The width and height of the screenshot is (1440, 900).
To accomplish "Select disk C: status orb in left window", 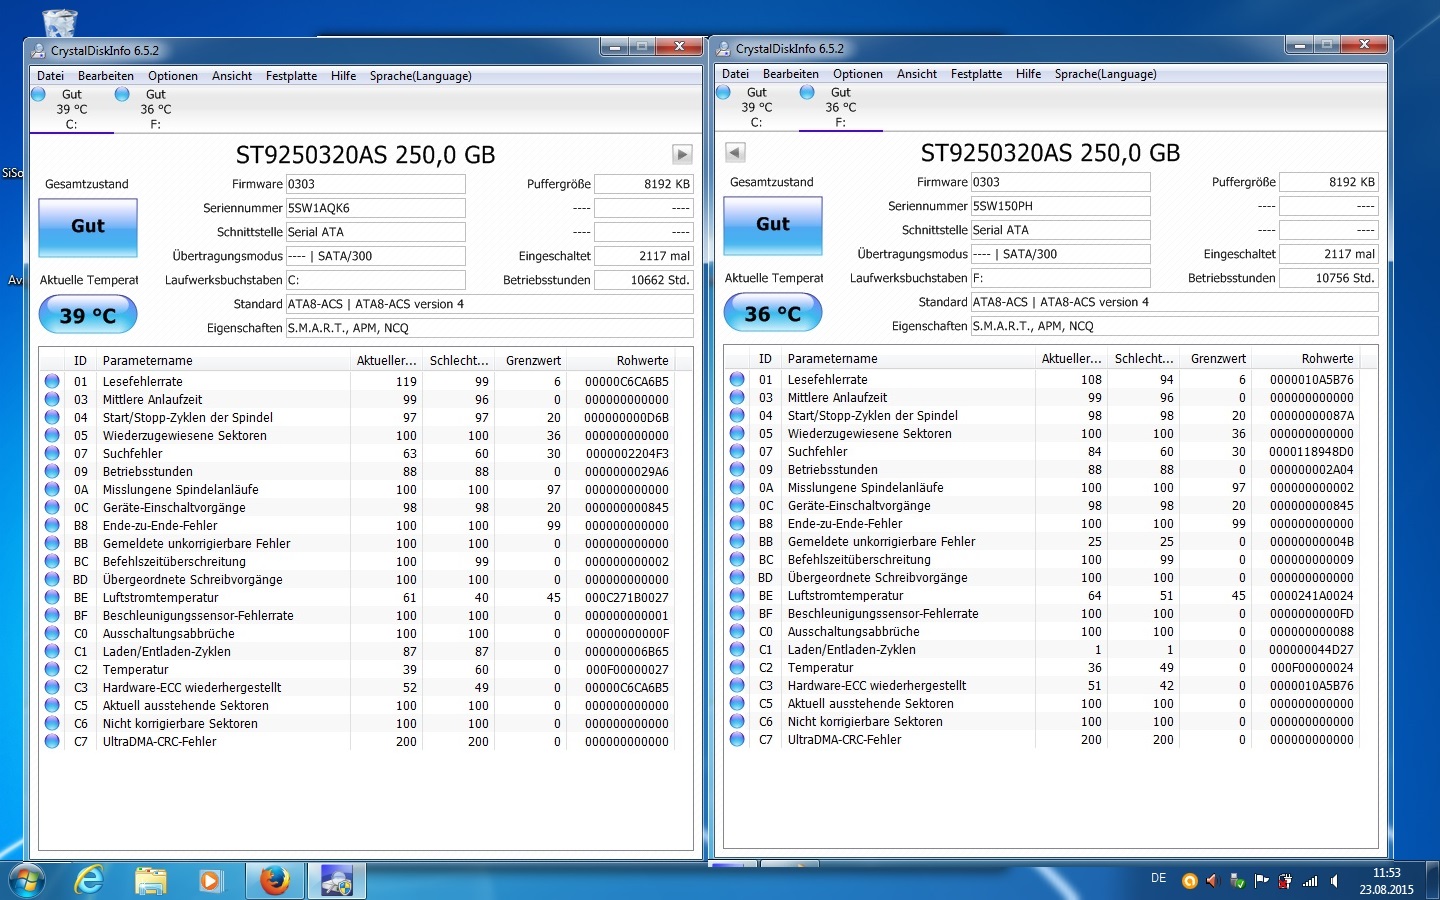I will (38, 94).
